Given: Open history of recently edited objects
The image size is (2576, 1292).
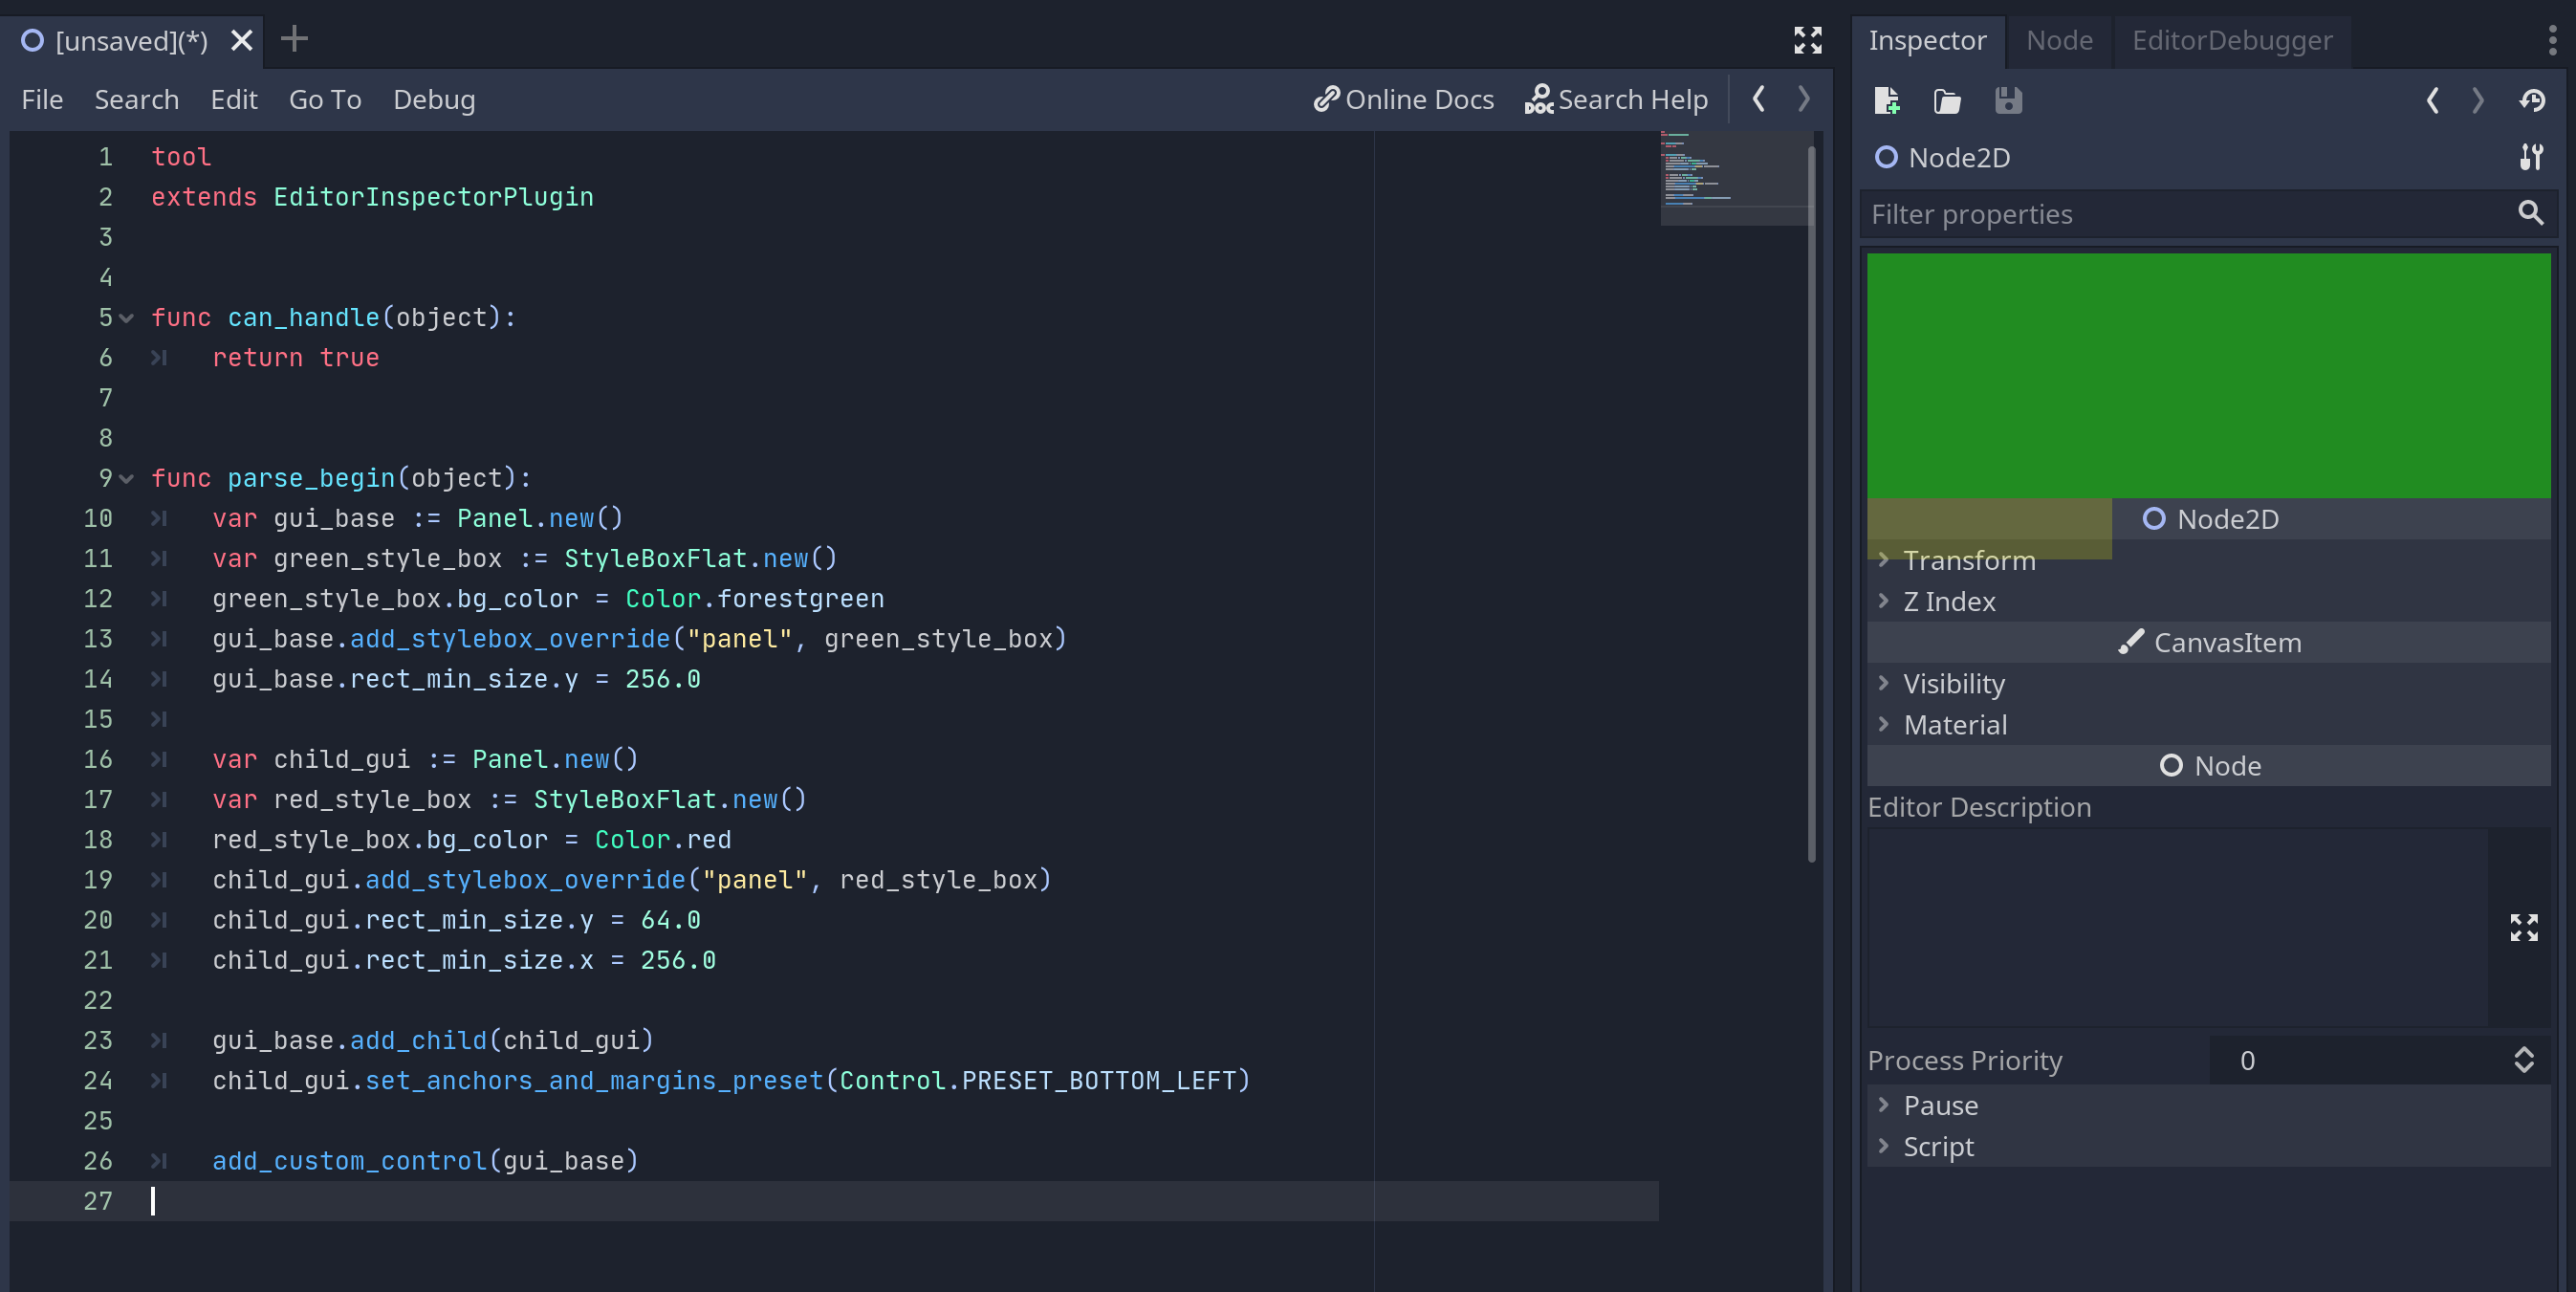Looking at the screenshot, I should point(2534,101).
